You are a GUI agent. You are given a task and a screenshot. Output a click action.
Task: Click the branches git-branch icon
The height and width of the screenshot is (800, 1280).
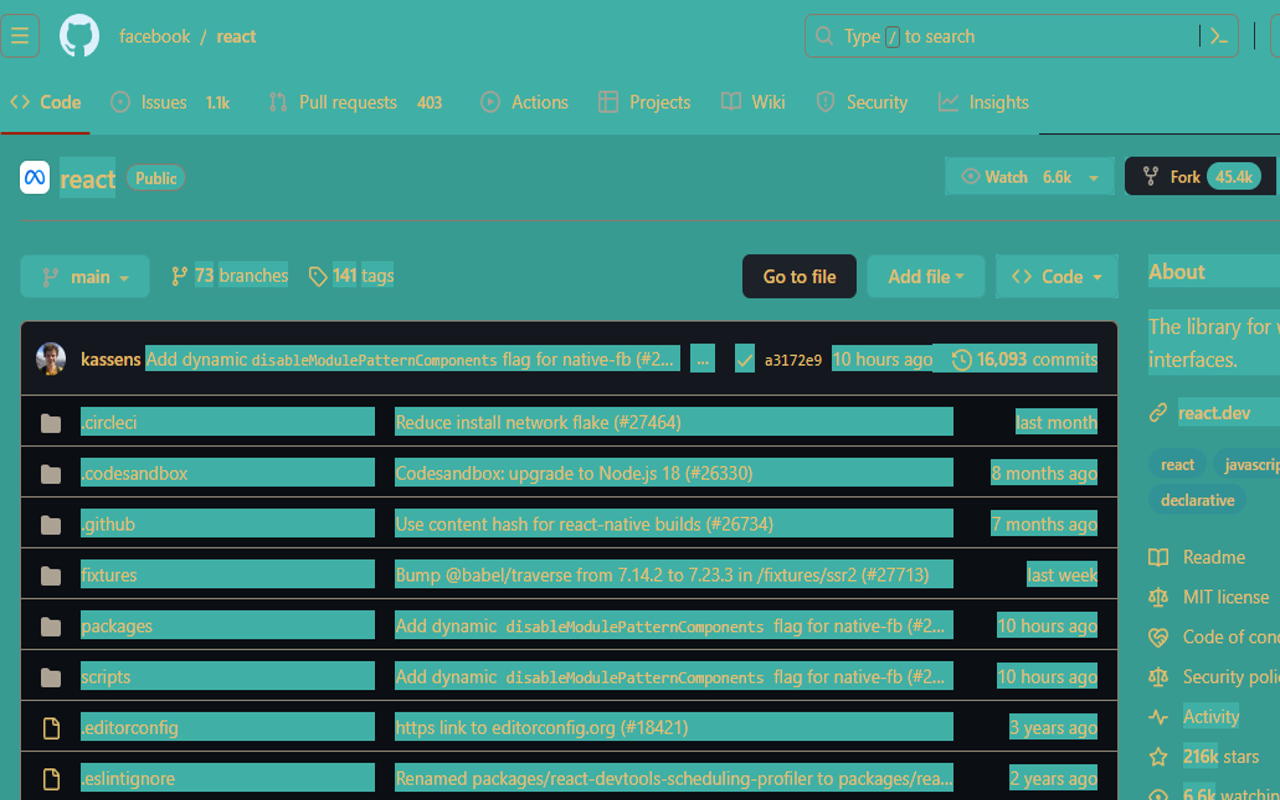point(179,276)
